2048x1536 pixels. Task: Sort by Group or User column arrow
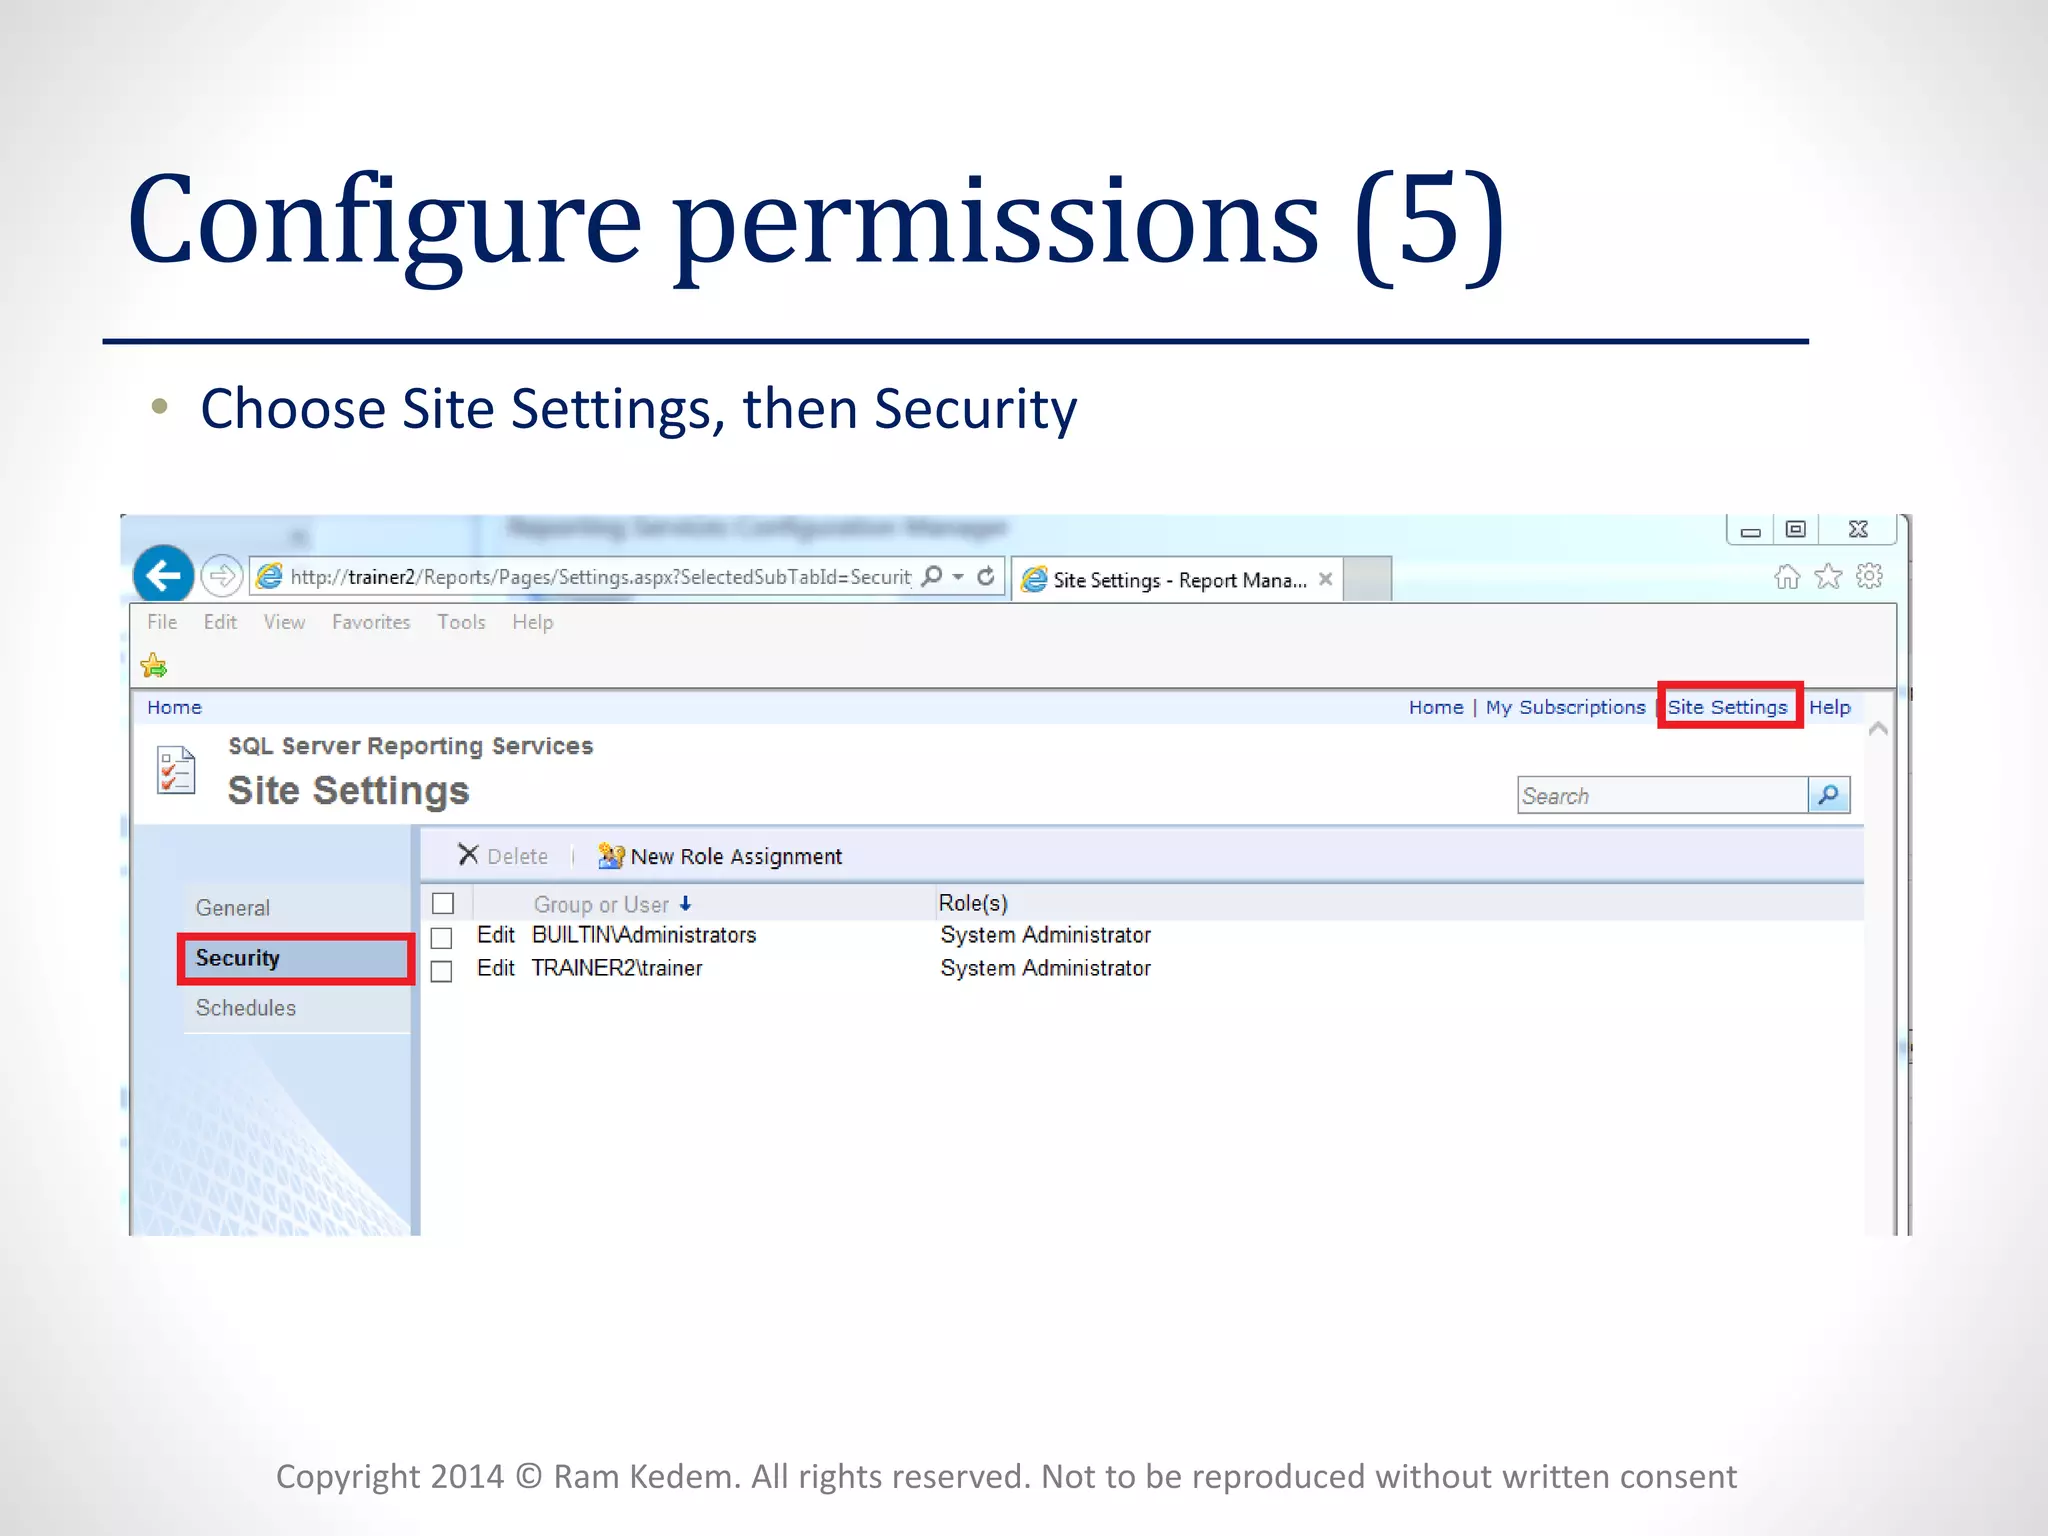[685, 904]
